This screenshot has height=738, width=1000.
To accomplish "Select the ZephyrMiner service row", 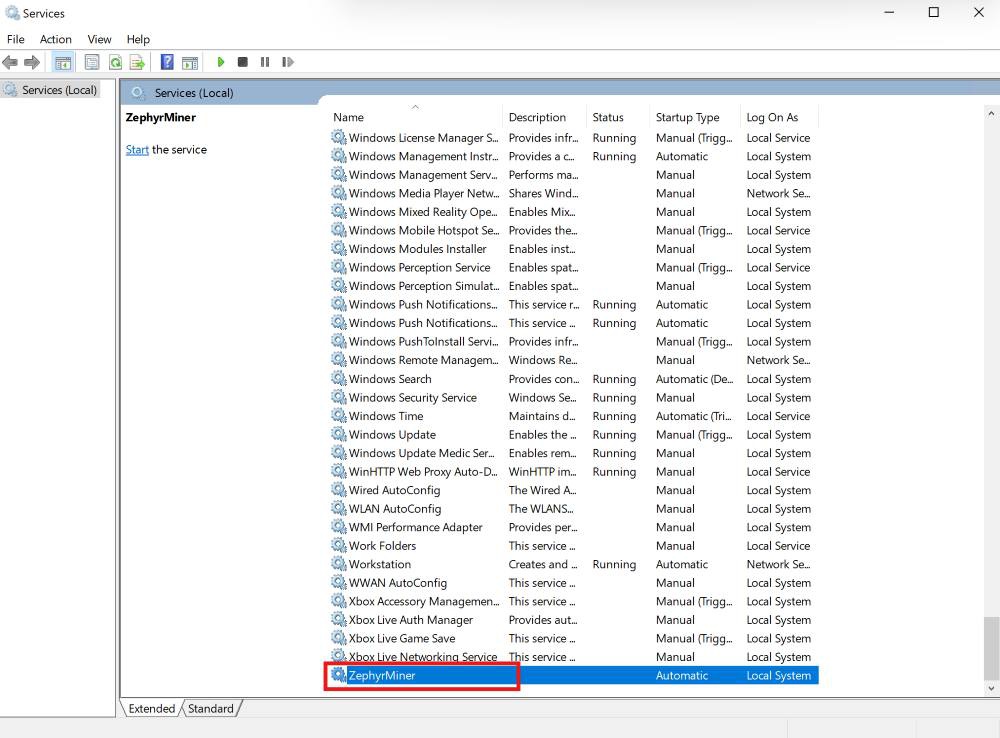I will point(573,675).
